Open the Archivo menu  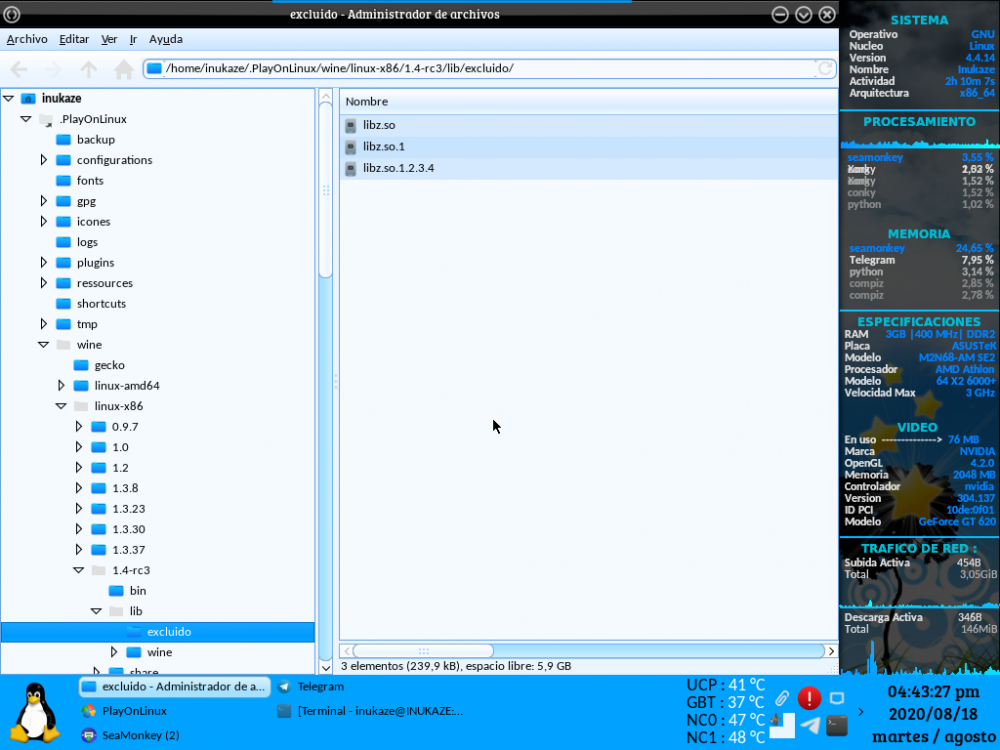pos(27,40)
